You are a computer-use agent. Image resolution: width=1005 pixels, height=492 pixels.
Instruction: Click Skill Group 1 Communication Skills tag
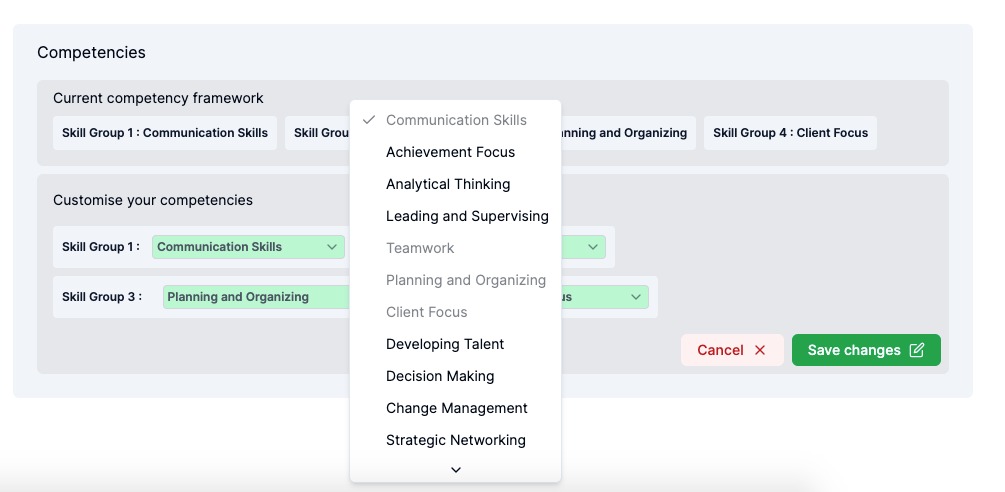pyautogui.click(x=165, y=133)
